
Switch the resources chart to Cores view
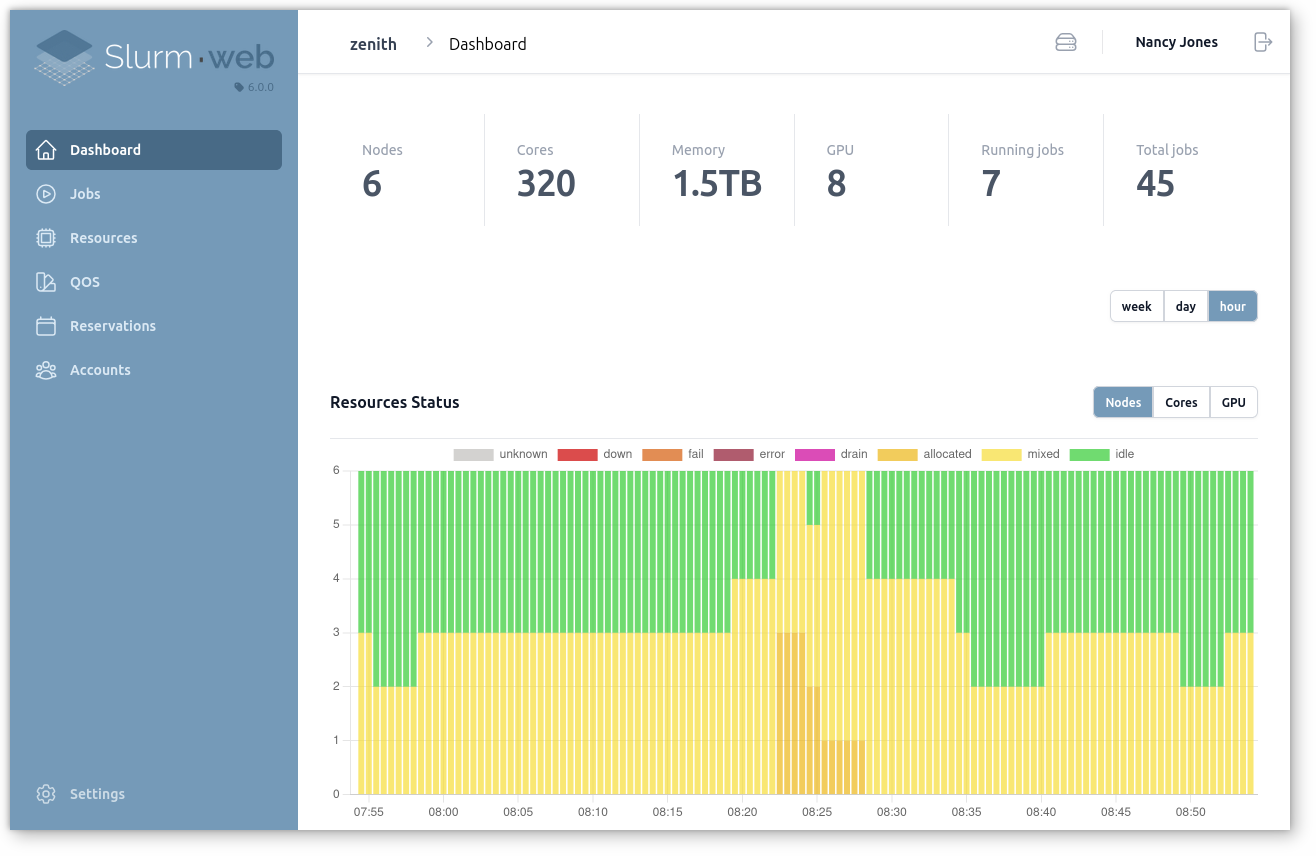pyautogui.click(x=1181, y=402)
